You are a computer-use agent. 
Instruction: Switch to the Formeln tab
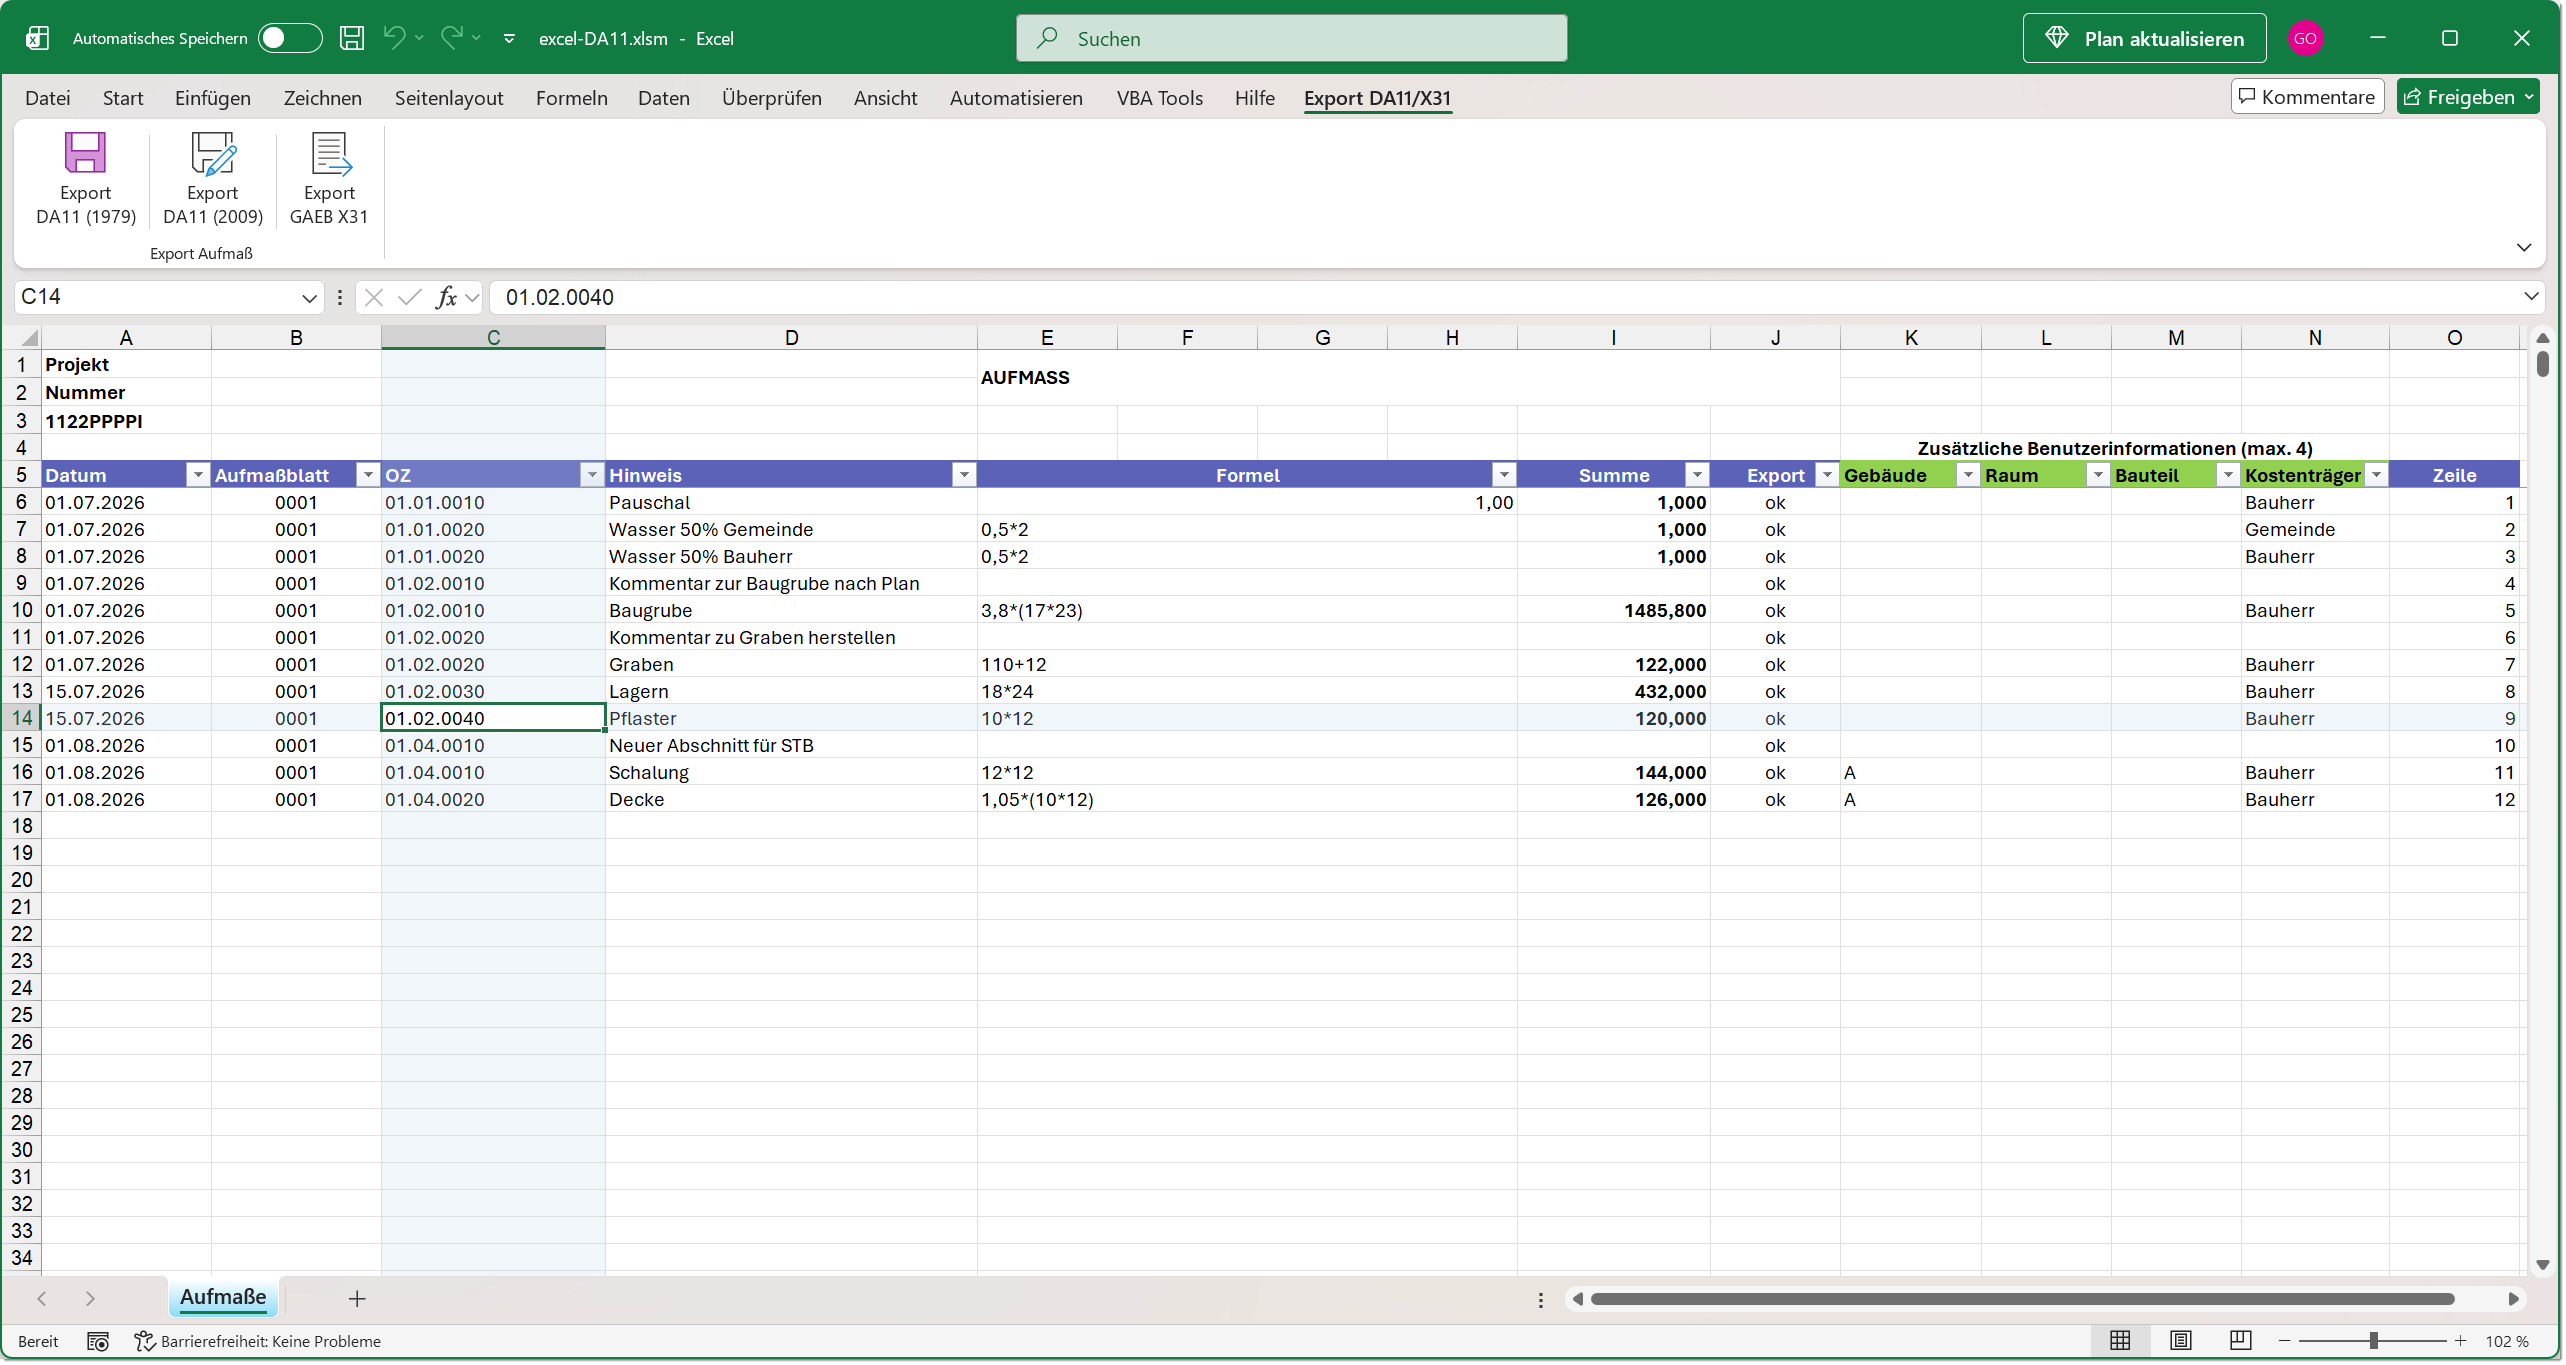pyautogui.click(x=572, y=98)
